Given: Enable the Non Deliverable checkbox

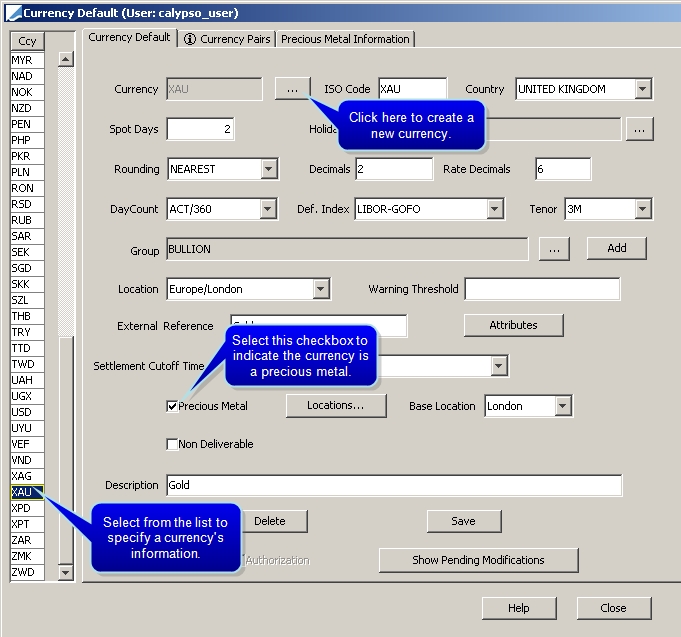Looking at the screenshot, I should pyautogui.click(x=172, y=444).
